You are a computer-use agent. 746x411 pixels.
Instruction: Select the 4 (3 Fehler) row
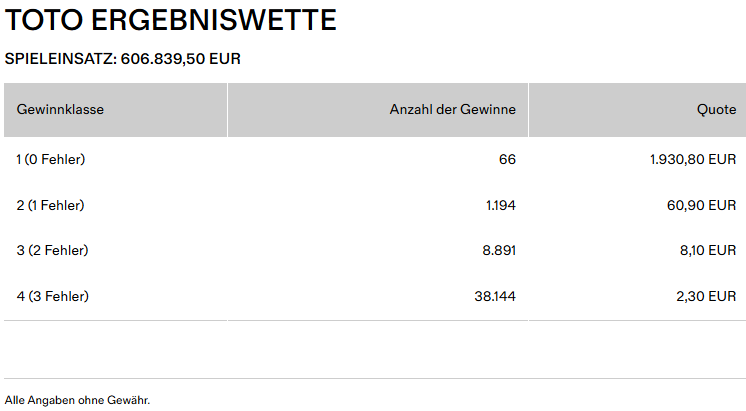[x=52, y=296]
